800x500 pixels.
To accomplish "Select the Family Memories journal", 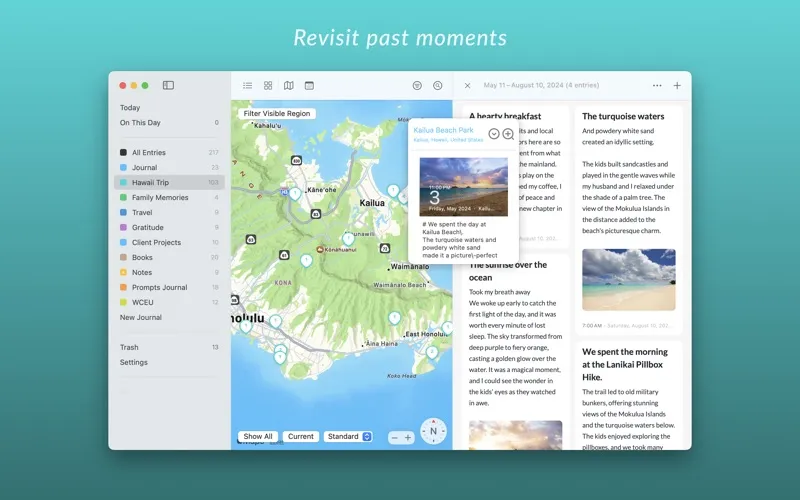I will coord(161,198).
